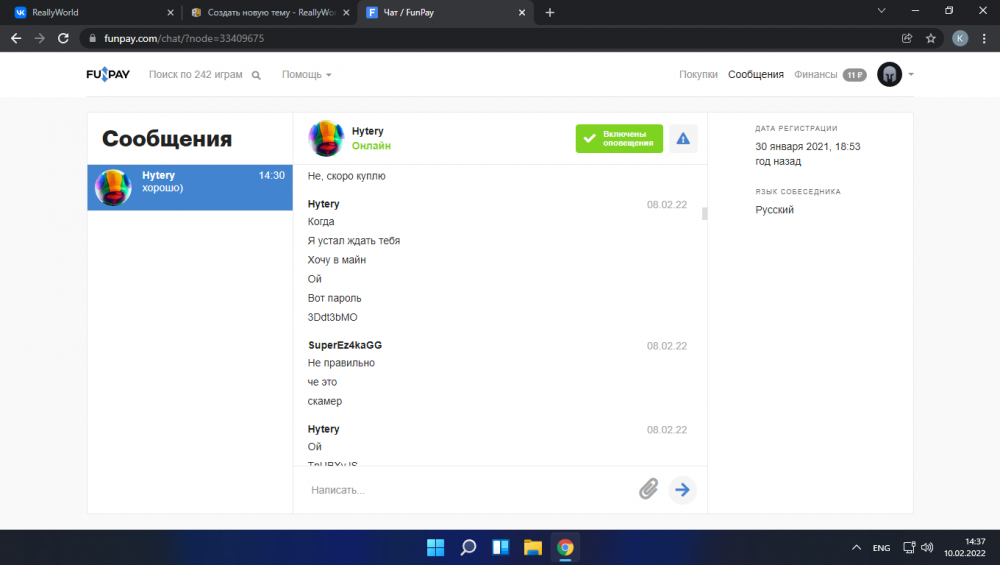Viewport: 1000px width, 565px height.
Task: Select Hytery conversation in list
Action: point(190,187)
